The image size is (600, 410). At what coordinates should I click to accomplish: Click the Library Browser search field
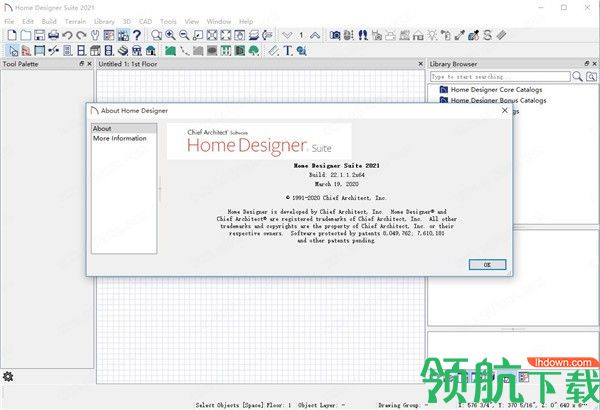click(500, 77)
